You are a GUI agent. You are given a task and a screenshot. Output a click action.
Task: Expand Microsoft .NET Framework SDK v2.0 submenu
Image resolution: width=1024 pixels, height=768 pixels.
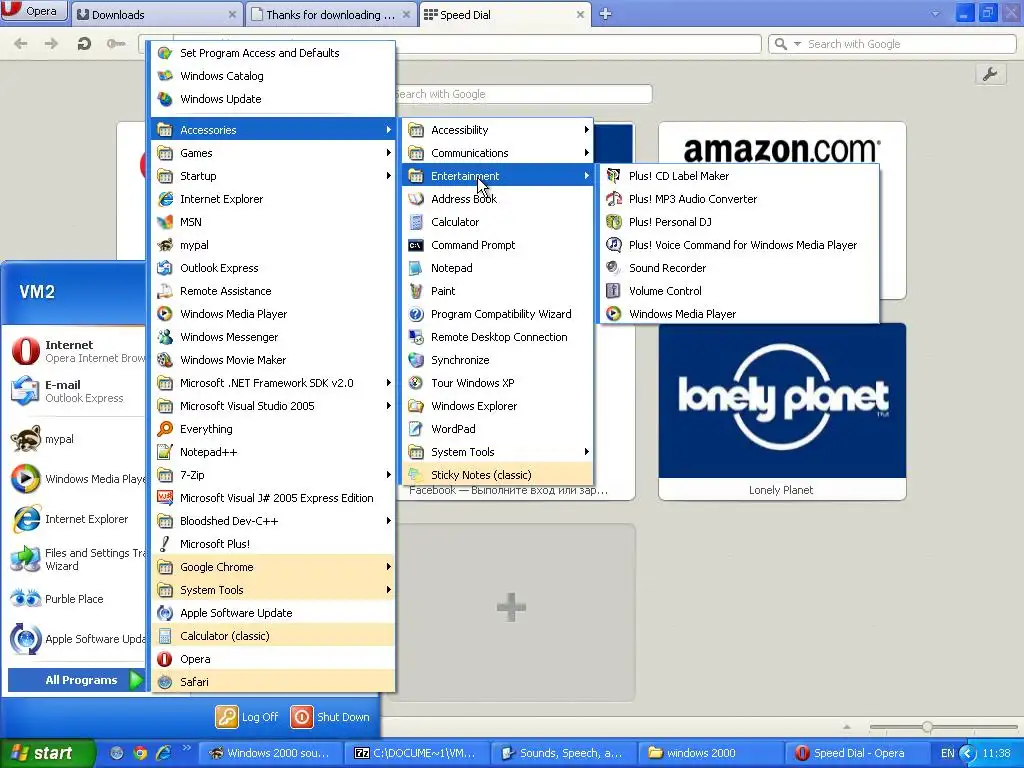click(x=273, y=383)
